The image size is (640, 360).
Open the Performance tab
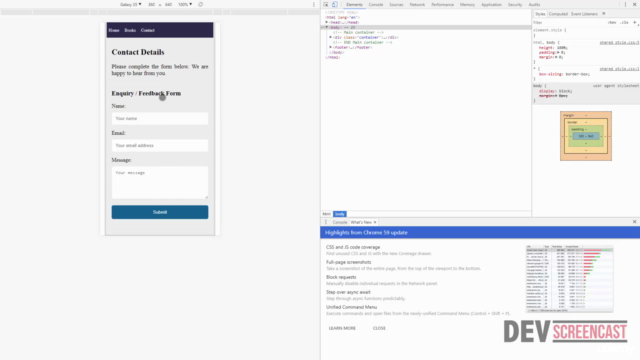(442, 4)
